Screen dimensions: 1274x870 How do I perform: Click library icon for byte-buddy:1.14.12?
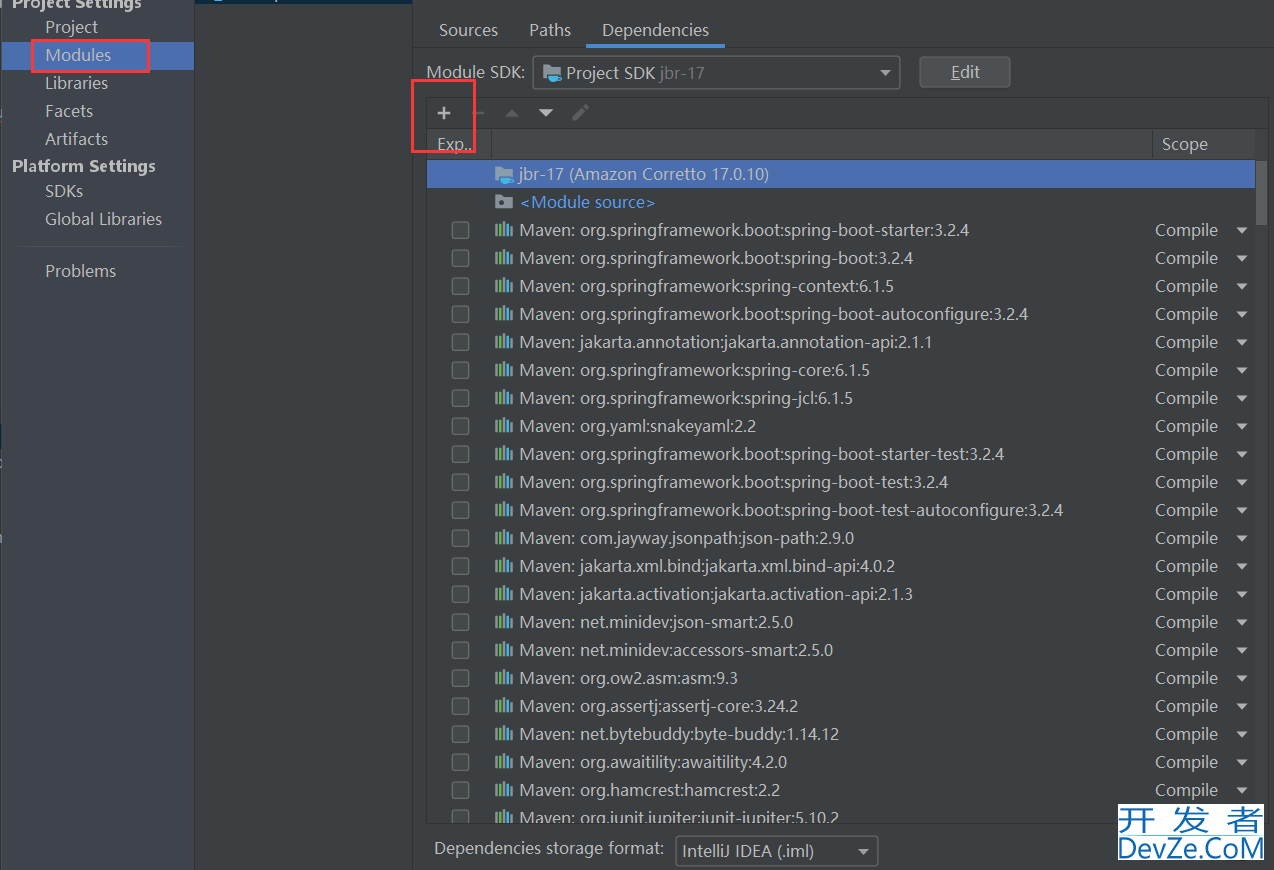(x=504, y=734)
